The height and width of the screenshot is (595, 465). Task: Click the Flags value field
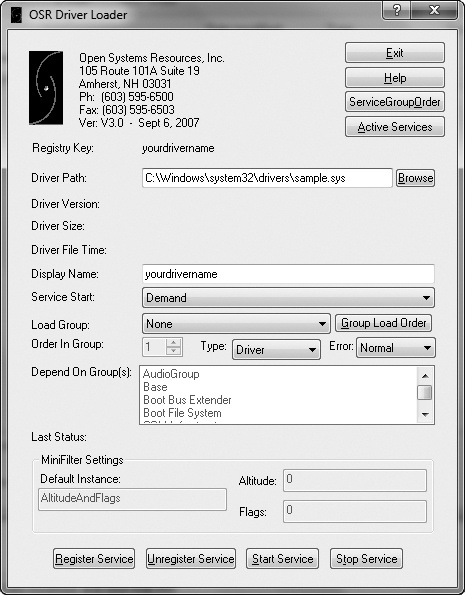tap(355, 511)
